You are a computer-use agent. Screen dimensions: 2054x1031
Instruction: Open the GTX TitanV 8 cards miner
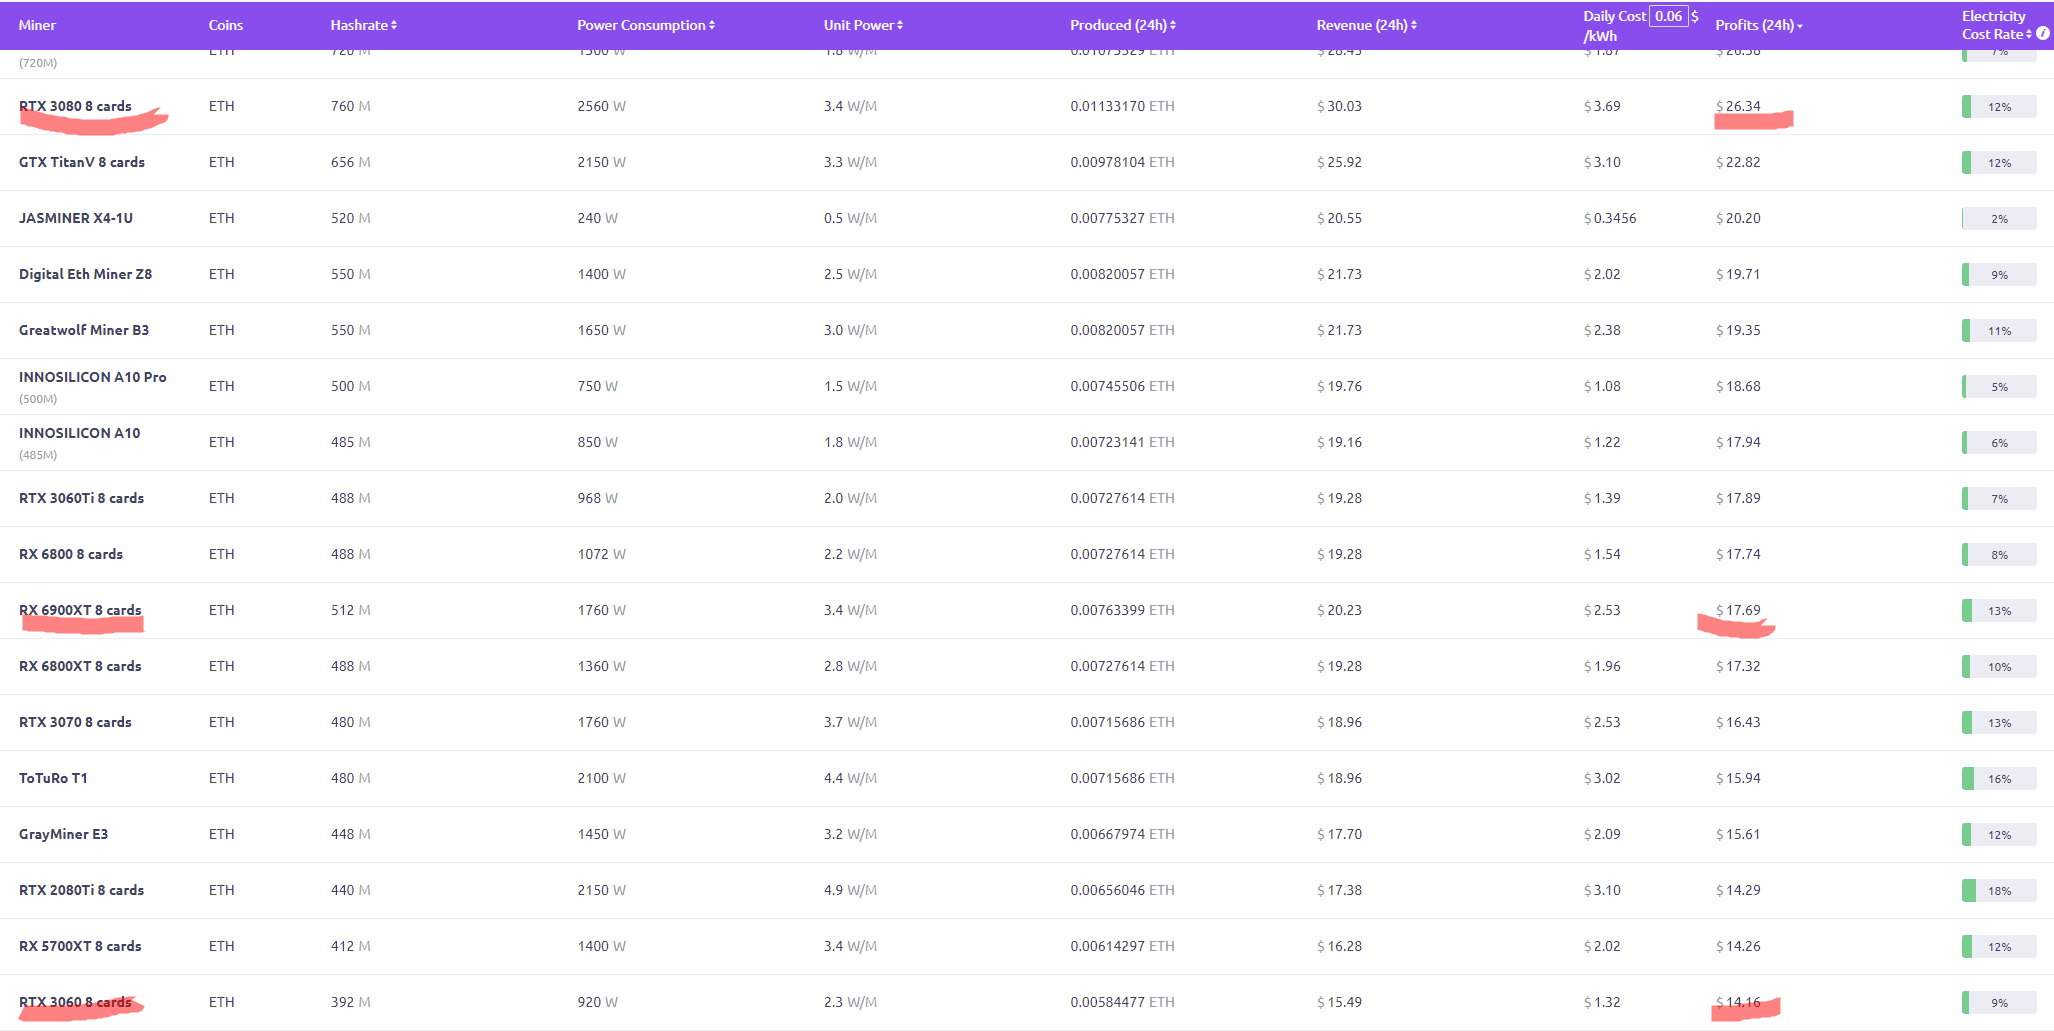pos(82,162)
